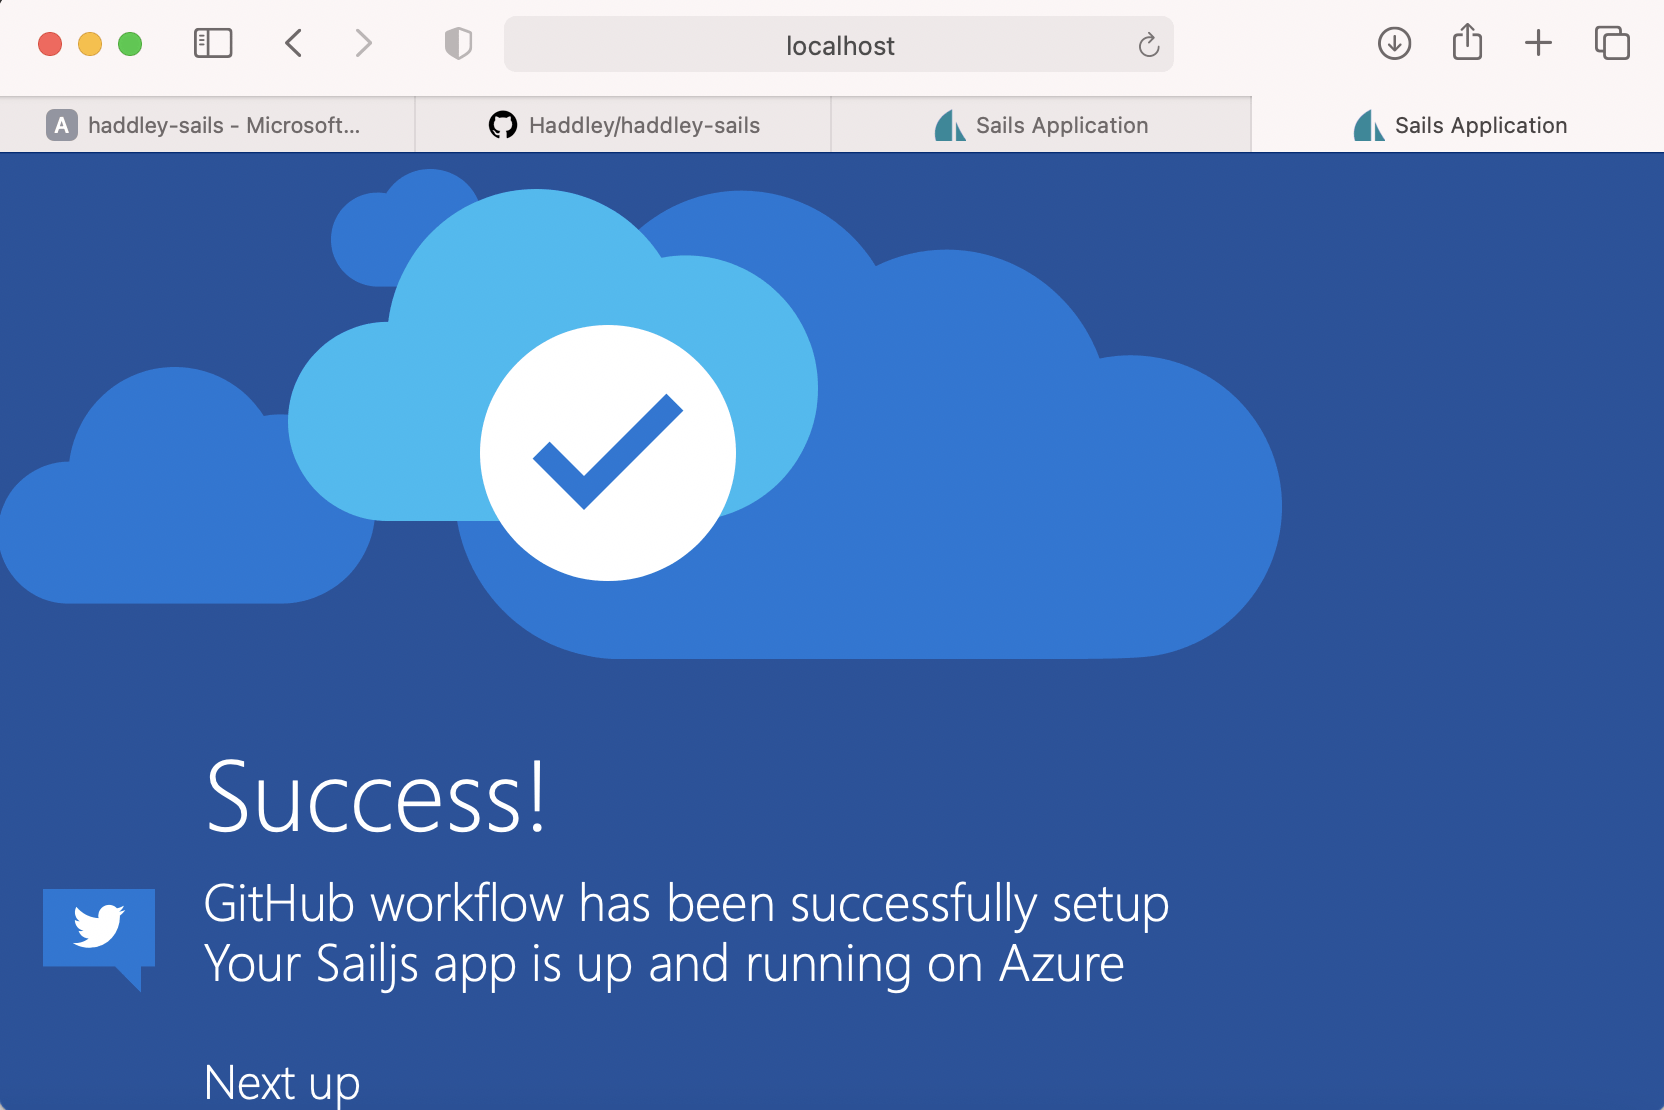Click the yellow minimize window button

(x=90, y=44)
